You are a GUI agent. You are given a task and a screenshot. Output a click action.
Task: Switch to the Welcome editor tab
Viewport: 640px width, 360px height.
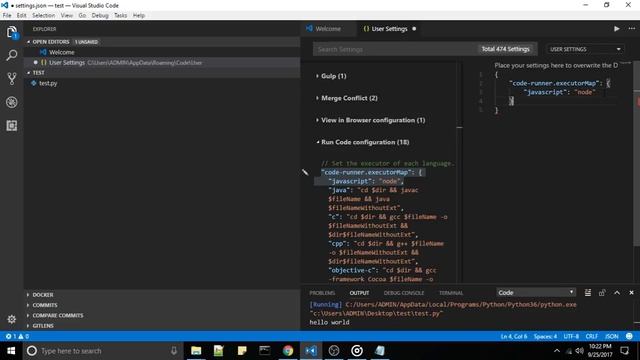point(328,29)
